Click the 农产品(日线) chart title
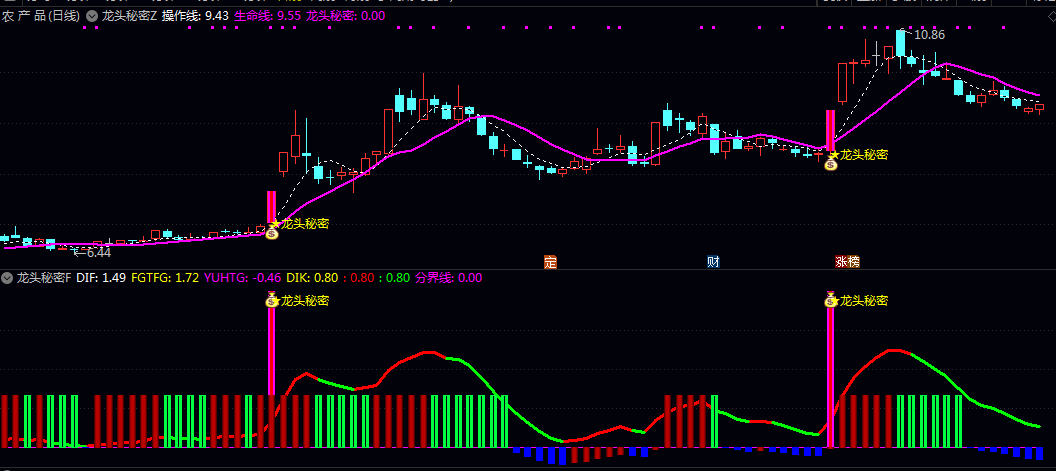Screen dimensions: 1056x471 pyautogui.click(x=40, y=15)
